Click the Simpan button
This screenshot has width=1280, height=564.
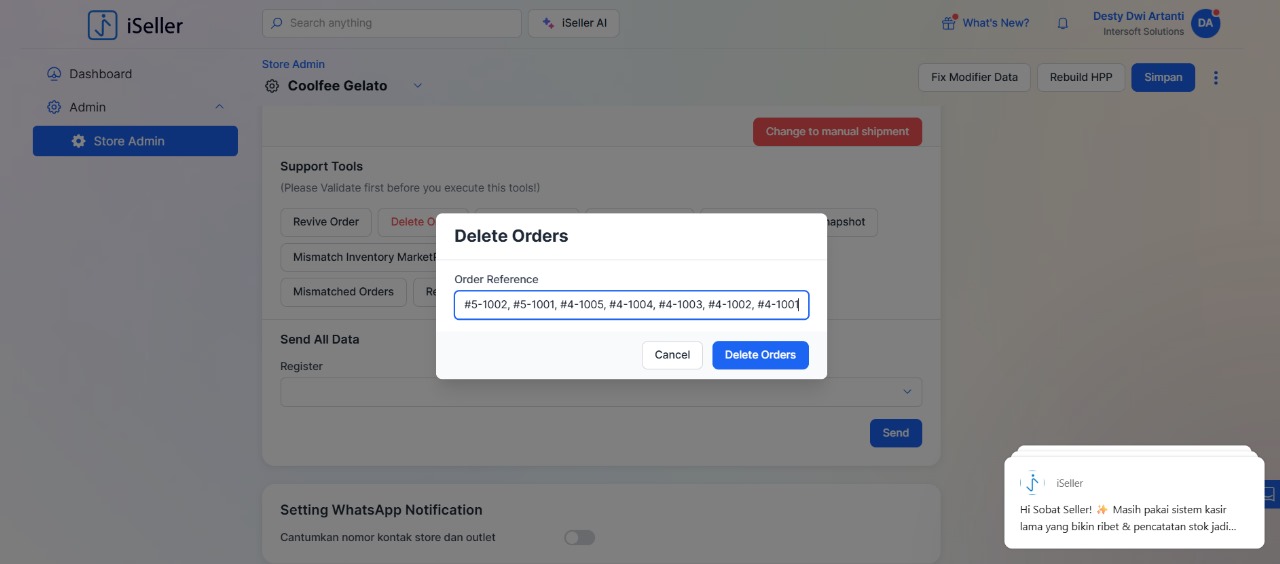(1162, 77)
